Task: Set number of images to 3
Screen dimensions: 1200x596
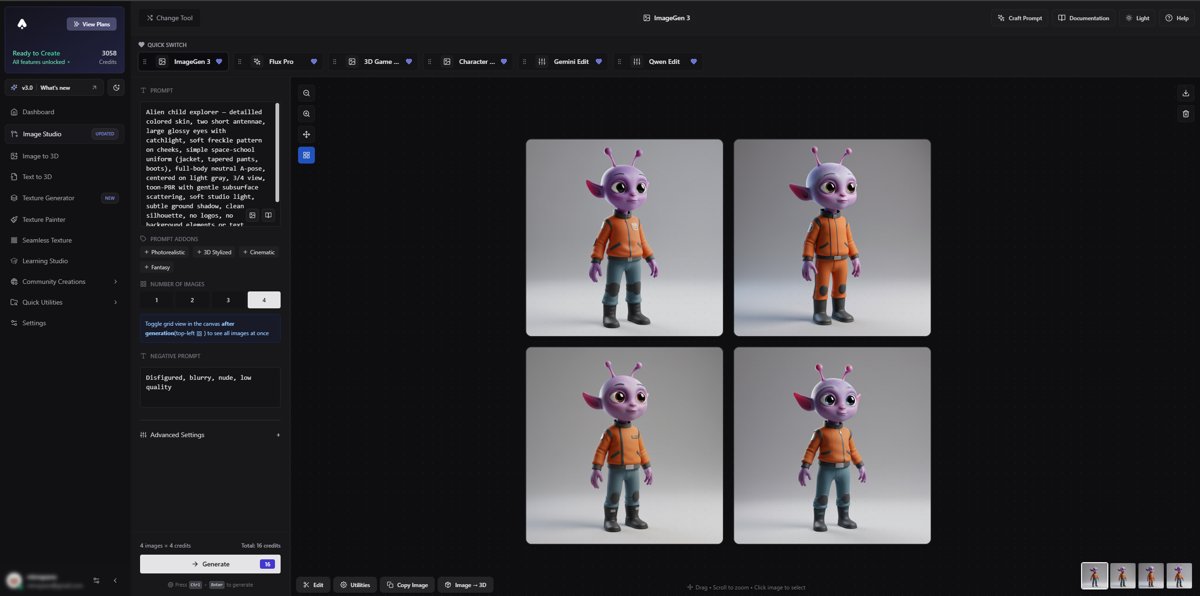Action: pyautogui.click(x=228, y=300)
